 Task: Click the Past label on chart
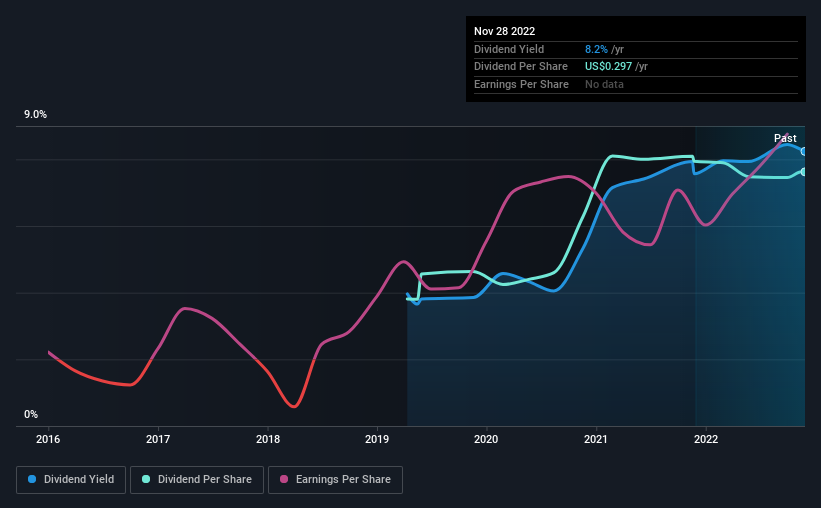(x=785, y=138)
